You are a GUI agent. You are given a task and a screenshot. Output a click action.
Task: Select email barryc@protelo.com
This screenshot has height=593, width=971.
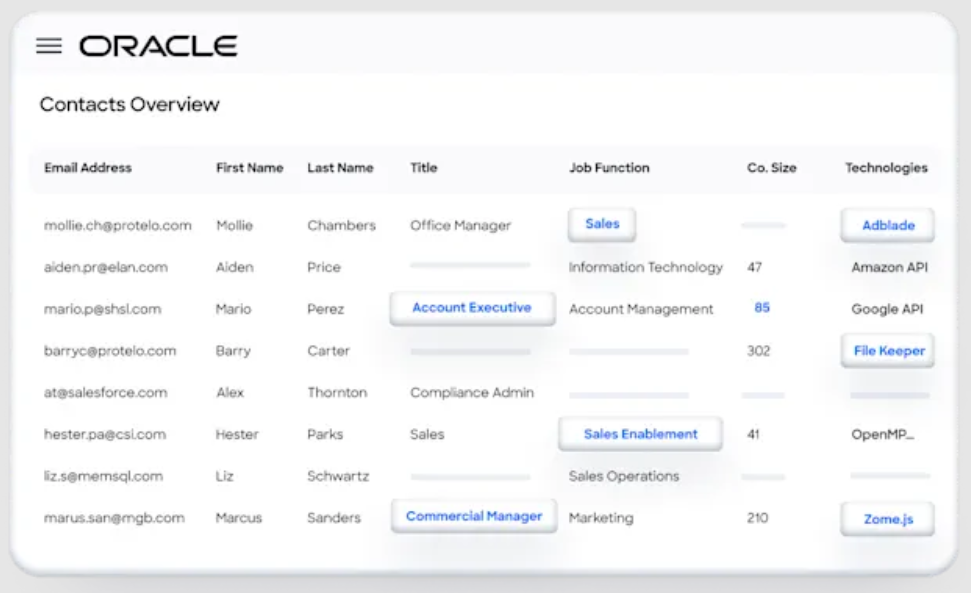pos(110,351)
